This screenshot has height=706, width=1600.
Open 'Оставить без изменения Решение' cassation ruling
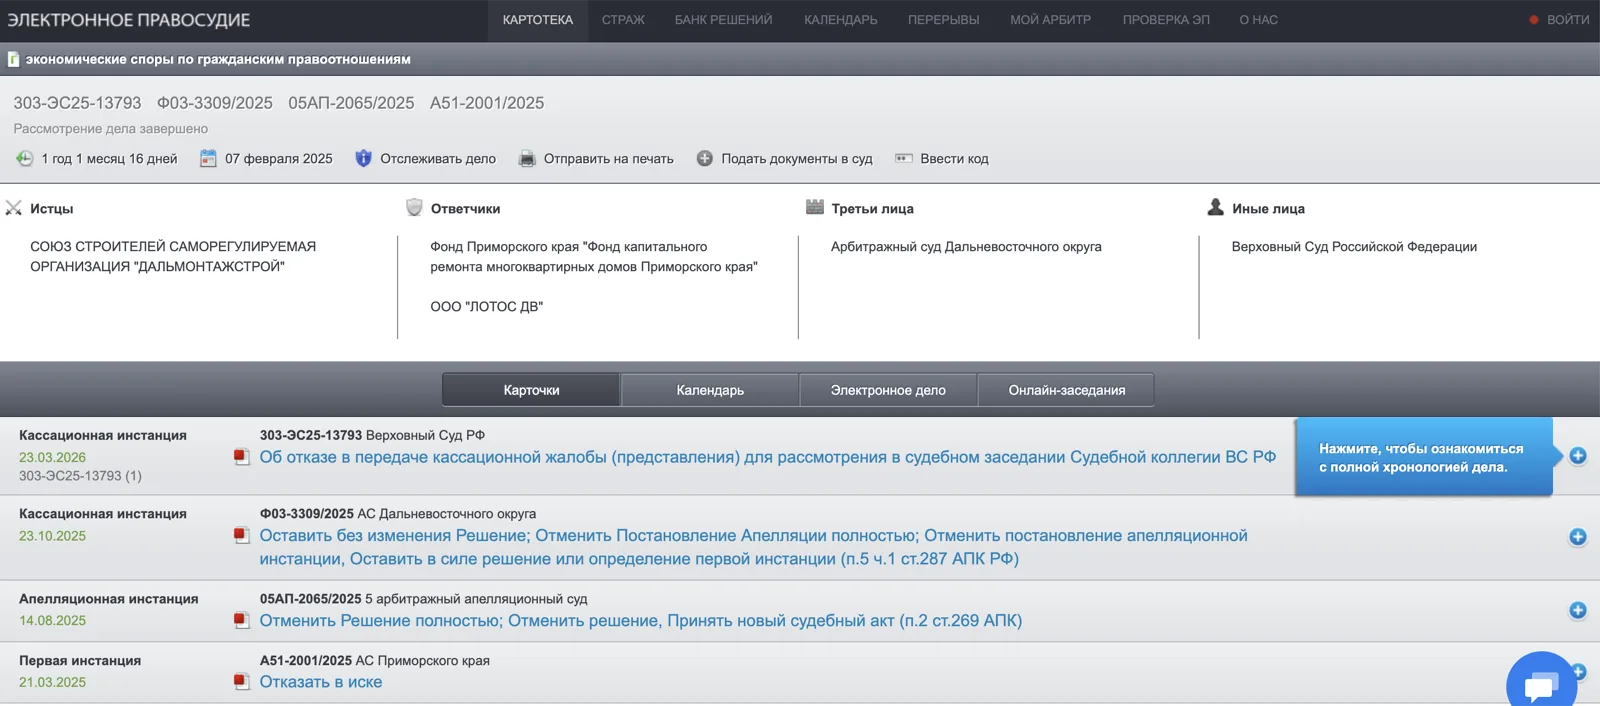[754, 547]
